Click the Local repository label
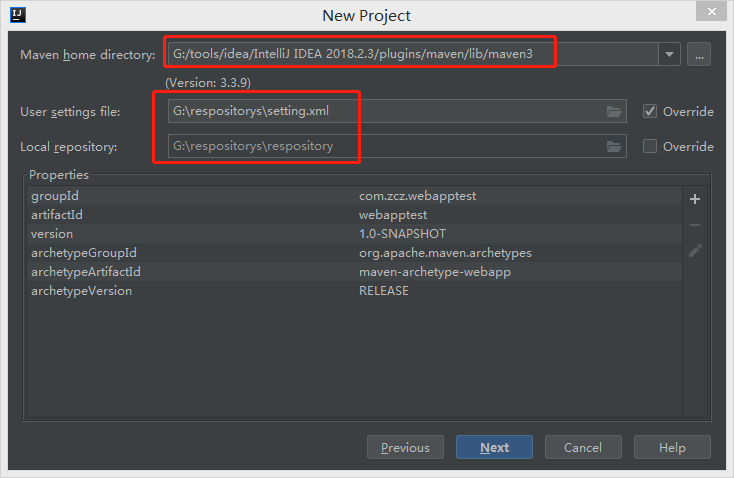 click(x=69, y=147)
